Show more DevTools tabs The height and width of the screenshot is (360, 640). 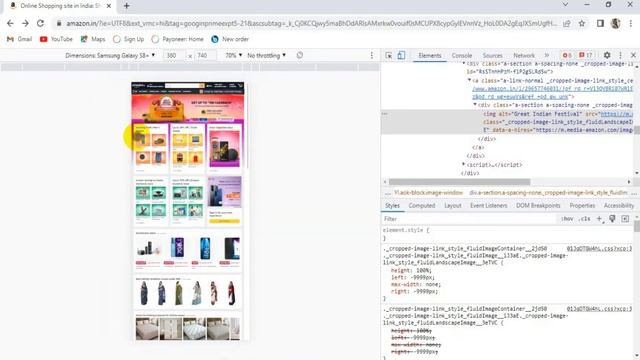[x=547, y=55]
